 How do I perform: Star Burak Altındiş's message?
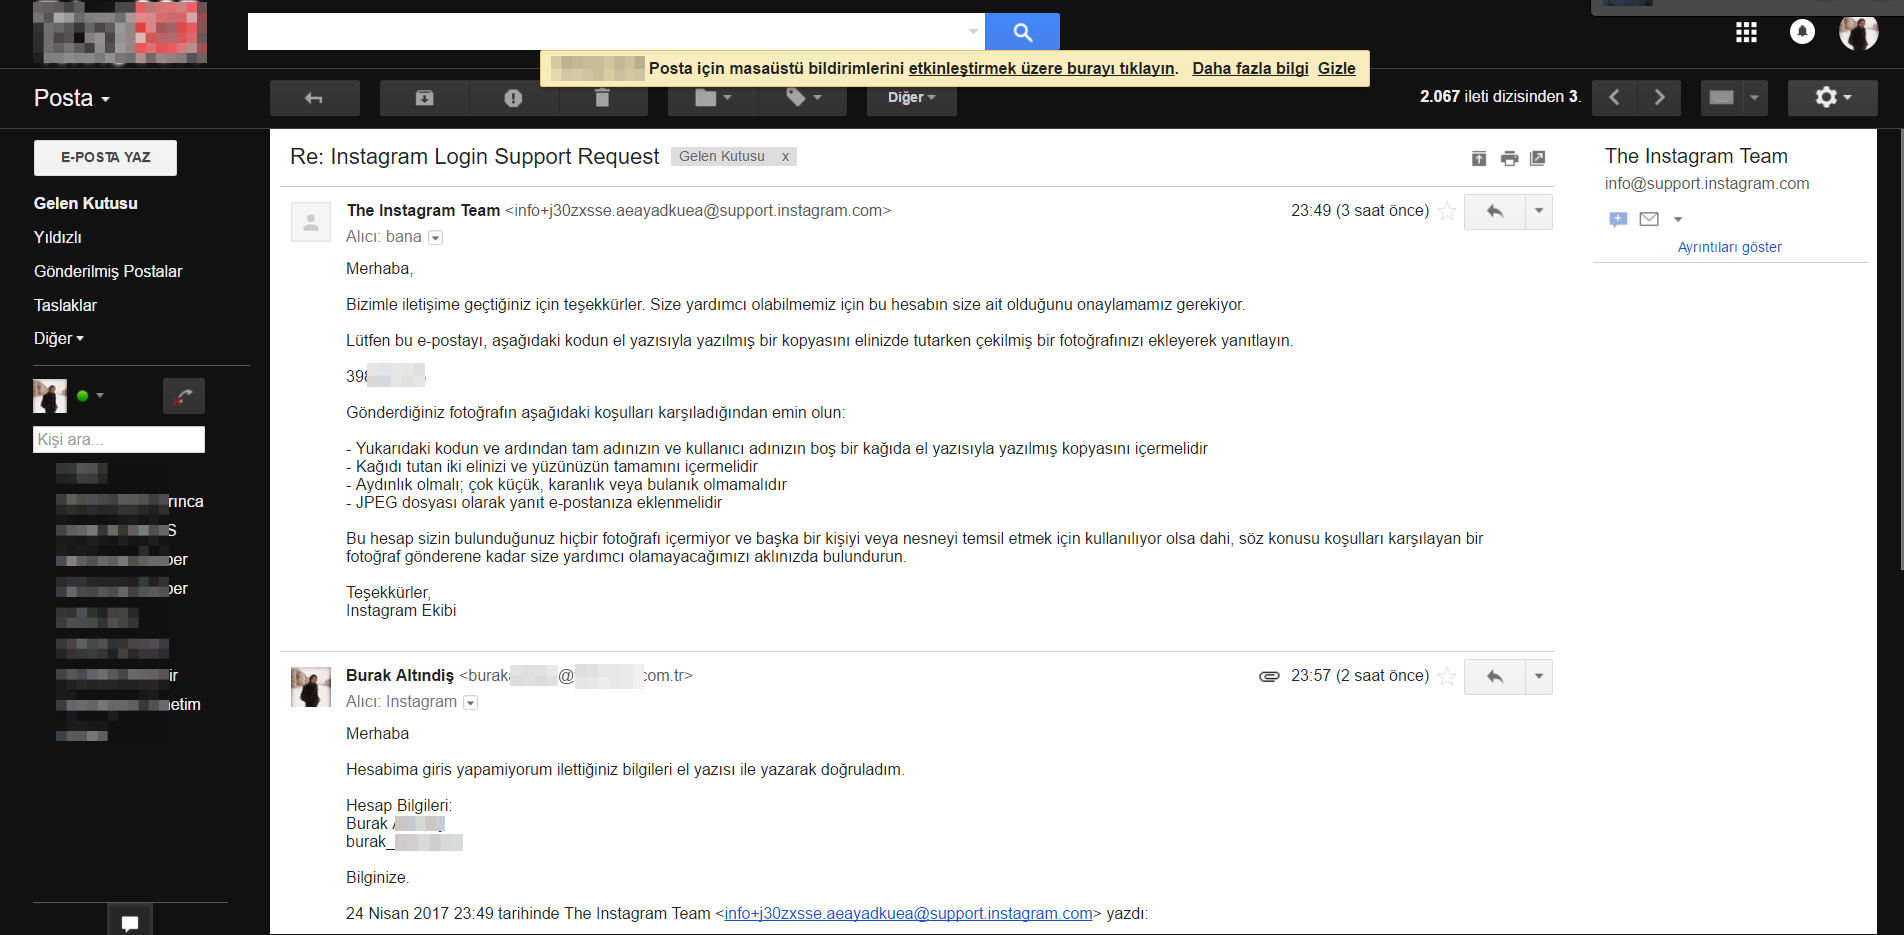tap(1447, 676)
